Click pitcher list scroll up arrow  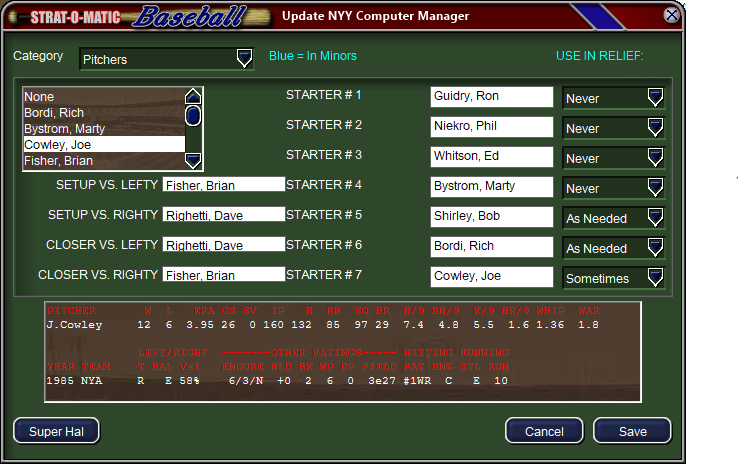pyautogui.click(x=193, y=96)
